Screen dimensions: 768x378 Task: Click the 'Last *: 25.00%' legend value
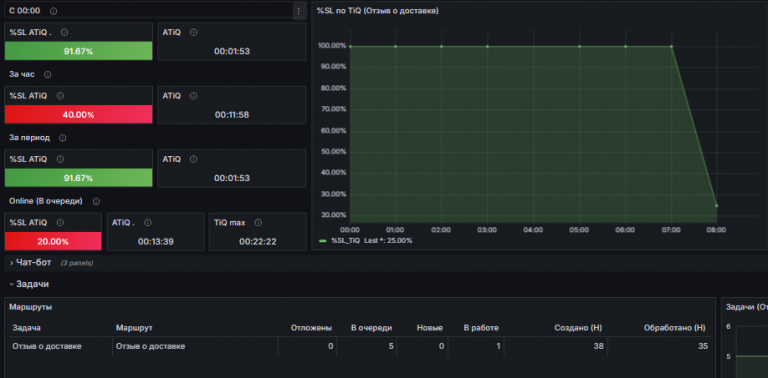[x=388, y=241]
